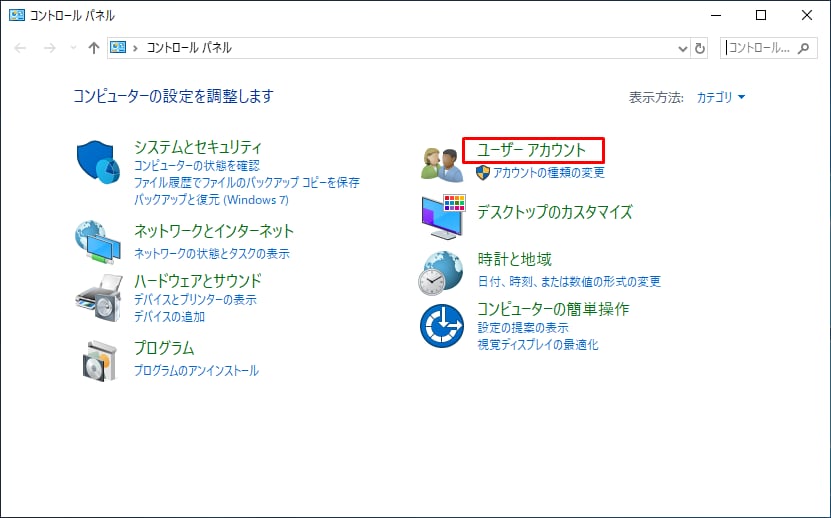The image size is (831, 518).
Task: Open recent locations dropdown arrow
Action: (73, 48)
